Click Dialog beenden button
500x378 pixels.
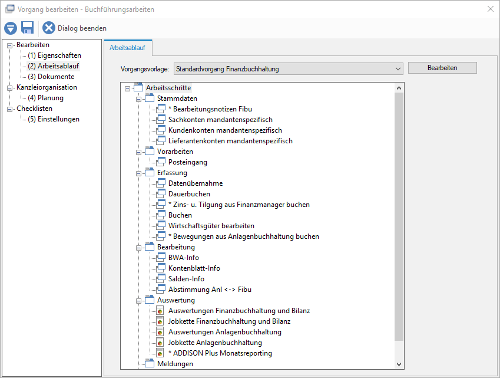click(74, 28)
